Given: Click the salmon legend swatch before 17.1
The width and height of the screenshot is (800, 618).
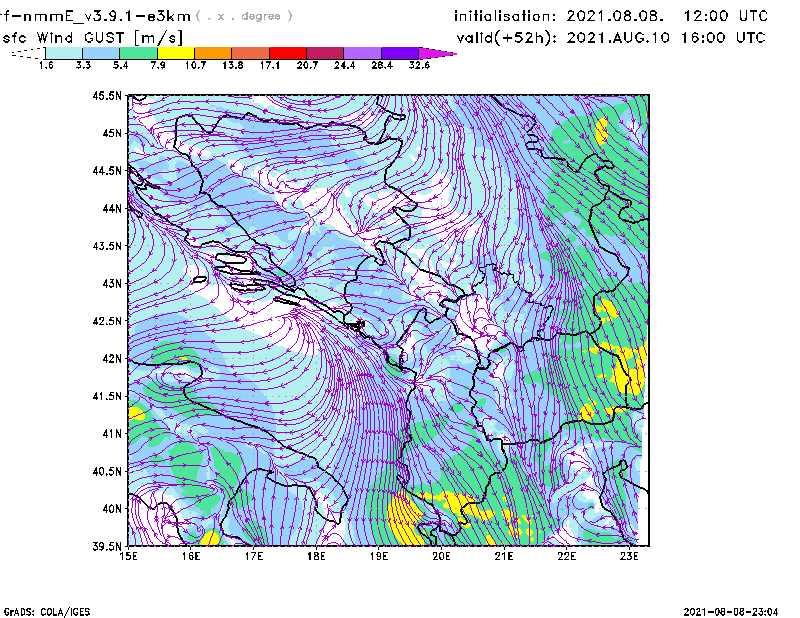Looking at the screenshot, I should [x=251, y=53].
